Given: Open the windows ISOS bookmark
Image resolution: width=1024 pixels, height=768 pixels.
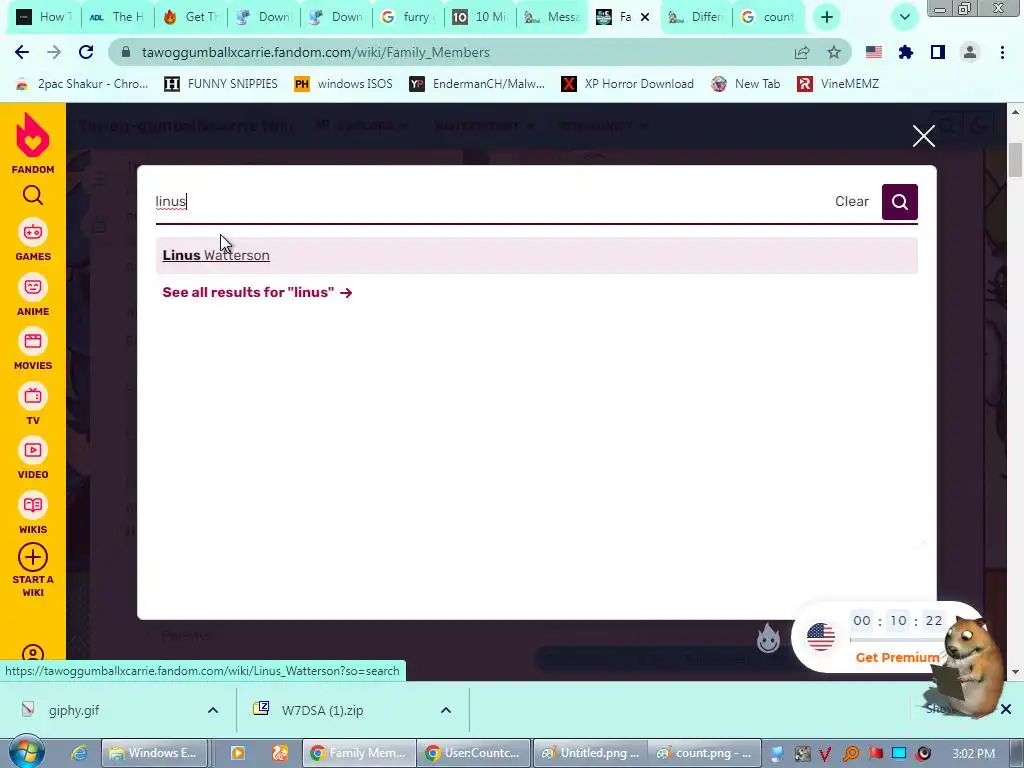Looking at the screenshot, I should click(344, 84).
